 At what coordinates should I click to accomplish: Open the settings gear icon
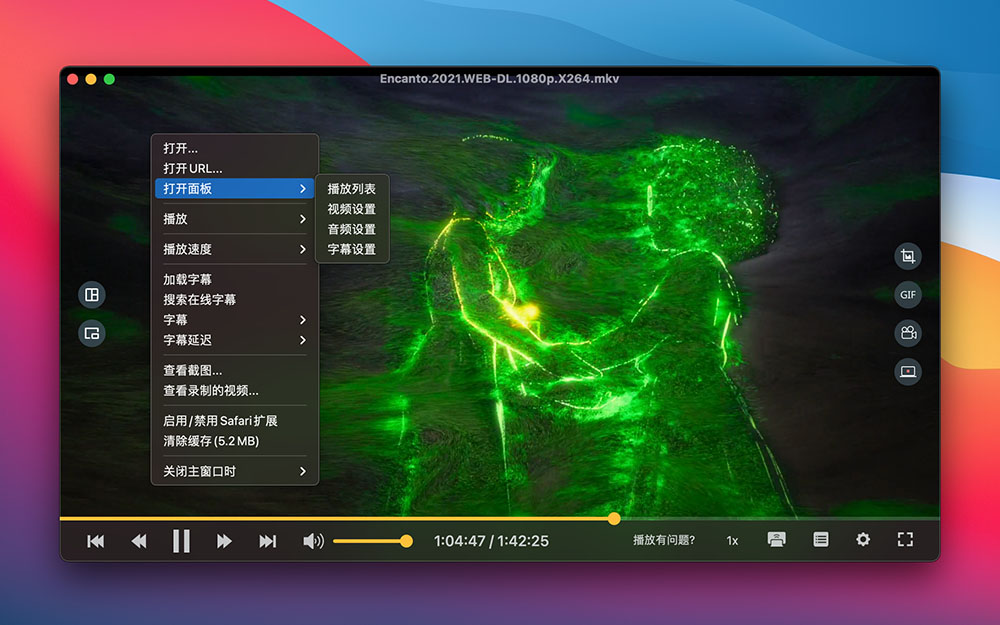(x=863, y=540)
